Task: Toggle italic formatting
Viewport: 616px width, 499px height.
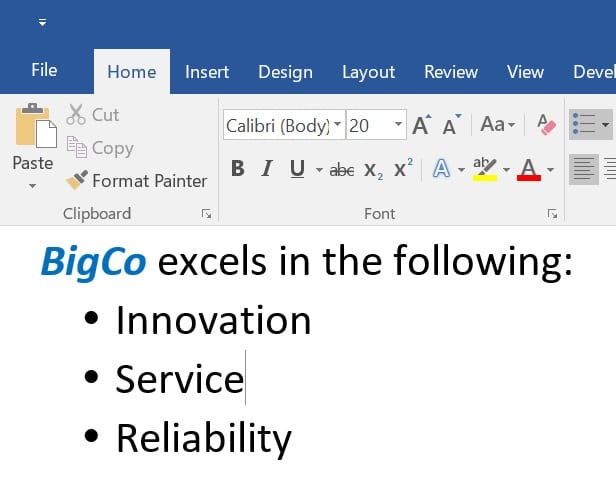Action: (x=267, y=170)
